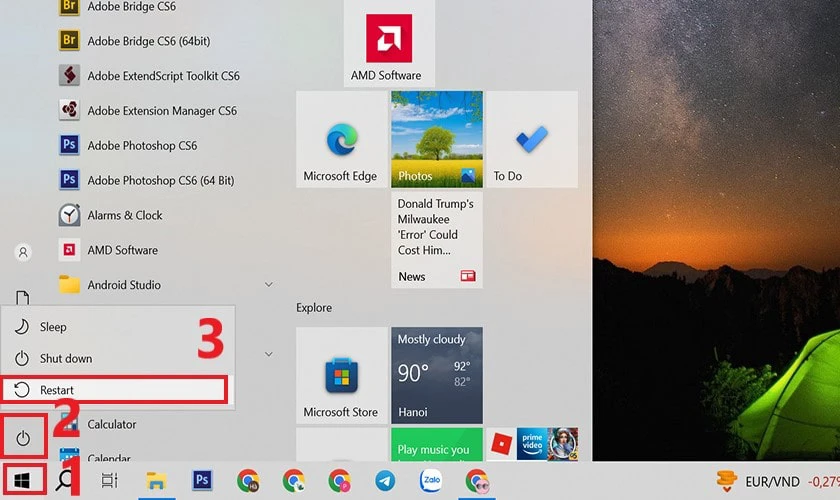Click the EUR/VND taskbar widget
The width and height of the screenshot is (840, 500).
click(x=778, y=481)
